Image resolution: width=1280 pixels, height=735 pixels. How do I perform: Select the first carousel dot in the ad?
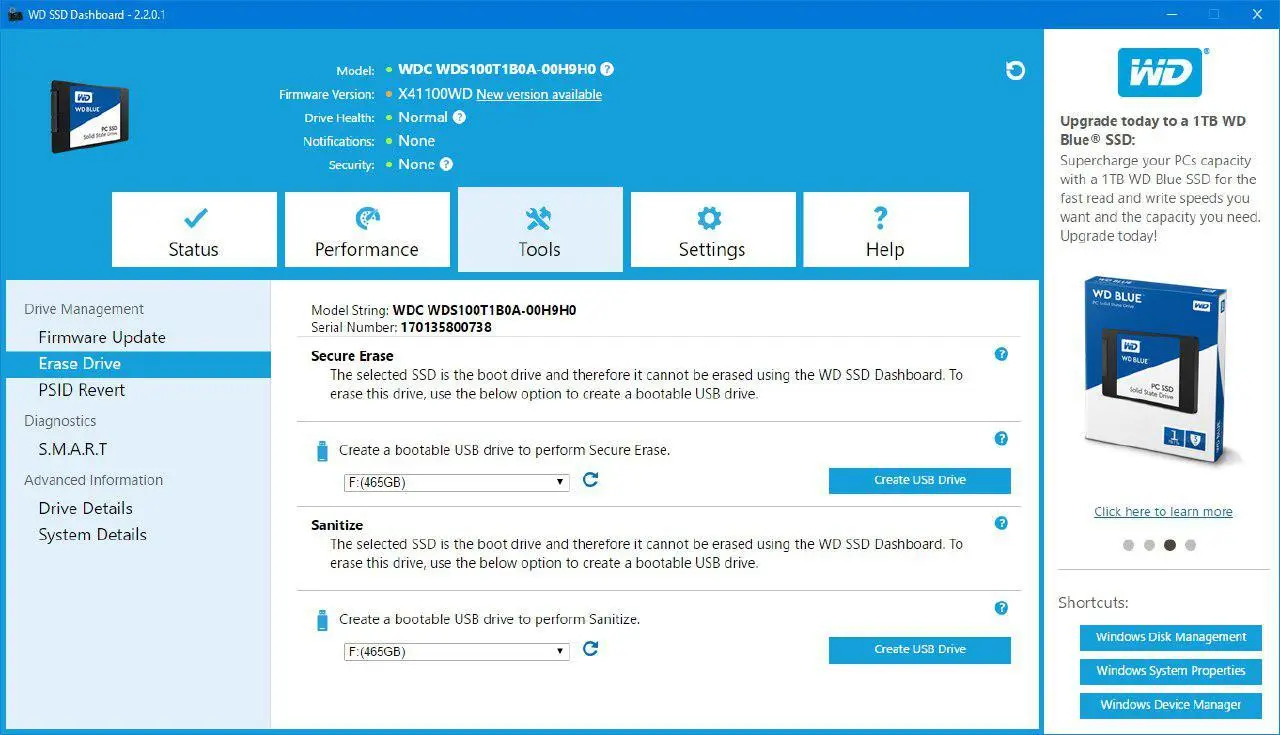1129,545
